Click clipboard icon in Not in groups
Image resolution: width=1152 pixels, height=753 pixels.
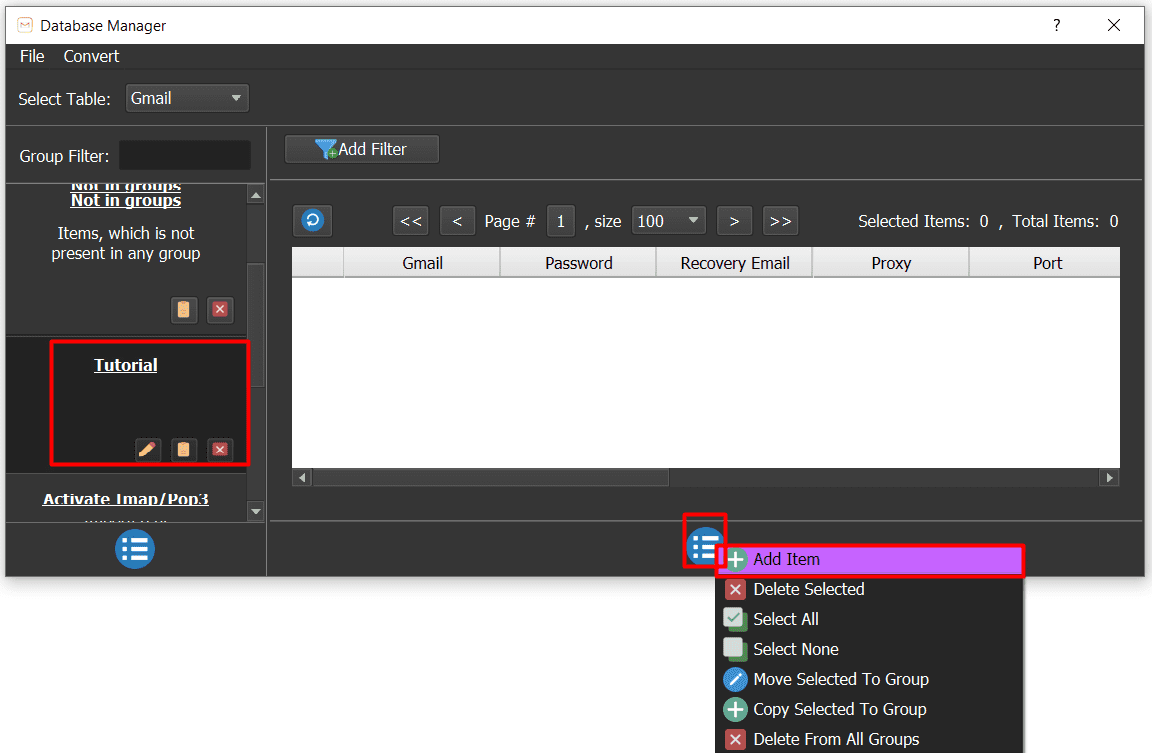[184, 309]
